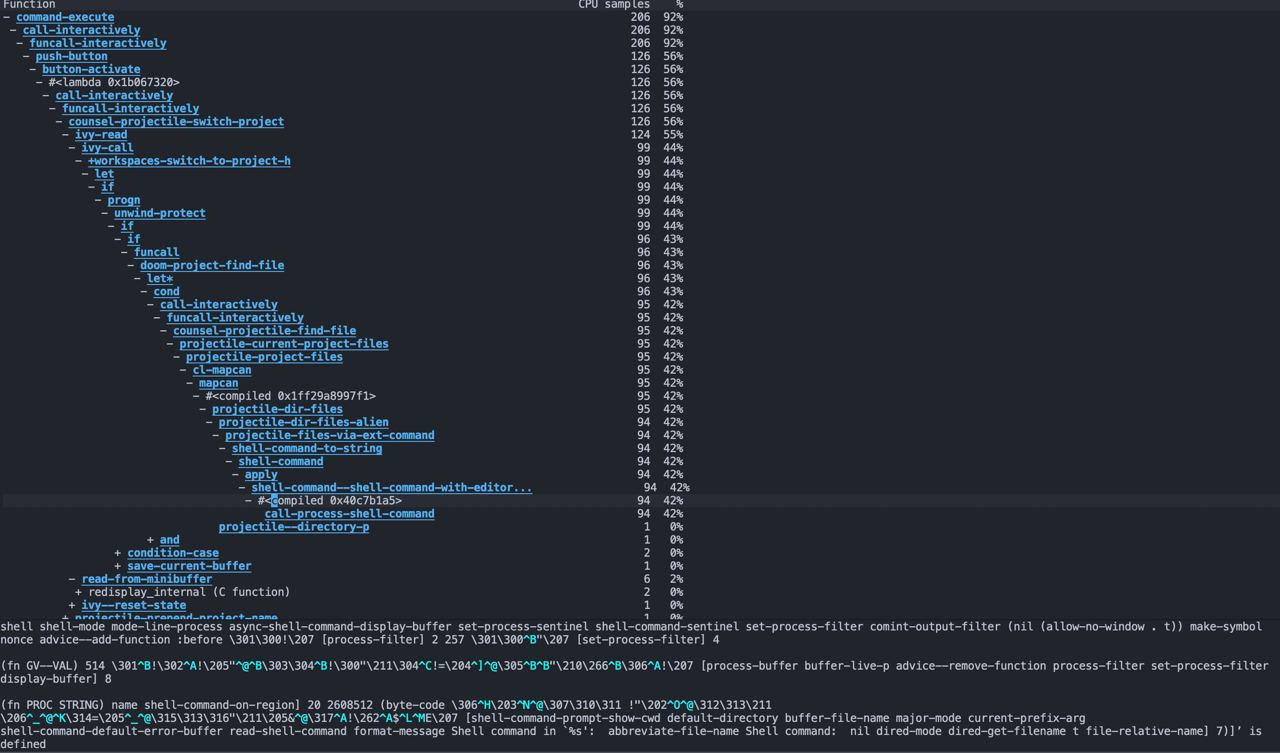
Task: Open projectile-current-project-files link
Action: (x=284, y=343)
